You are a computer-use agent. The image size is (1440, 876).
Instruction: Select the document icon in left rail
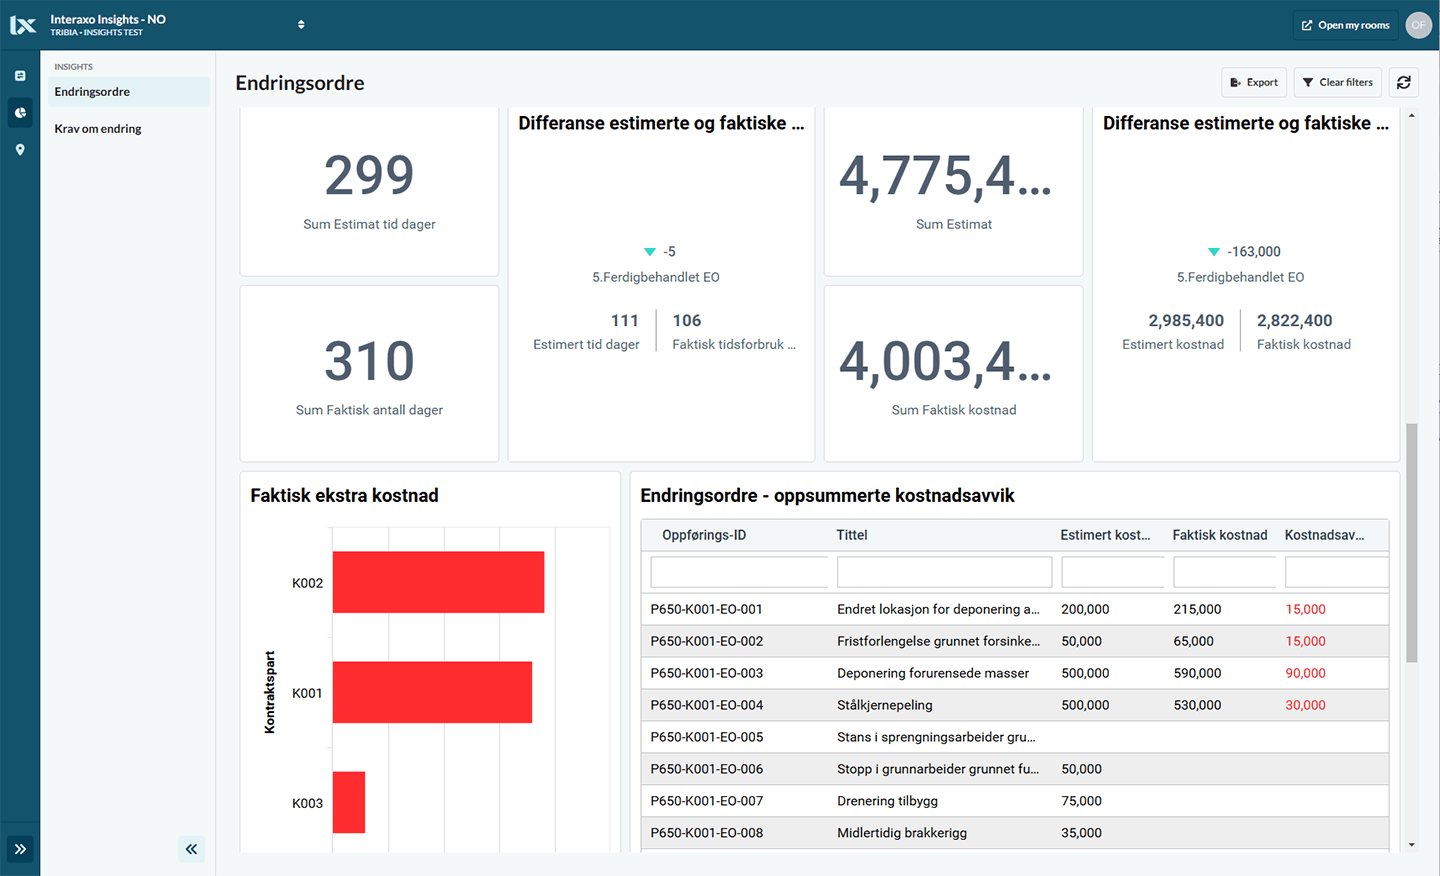(x=20, y=76)
